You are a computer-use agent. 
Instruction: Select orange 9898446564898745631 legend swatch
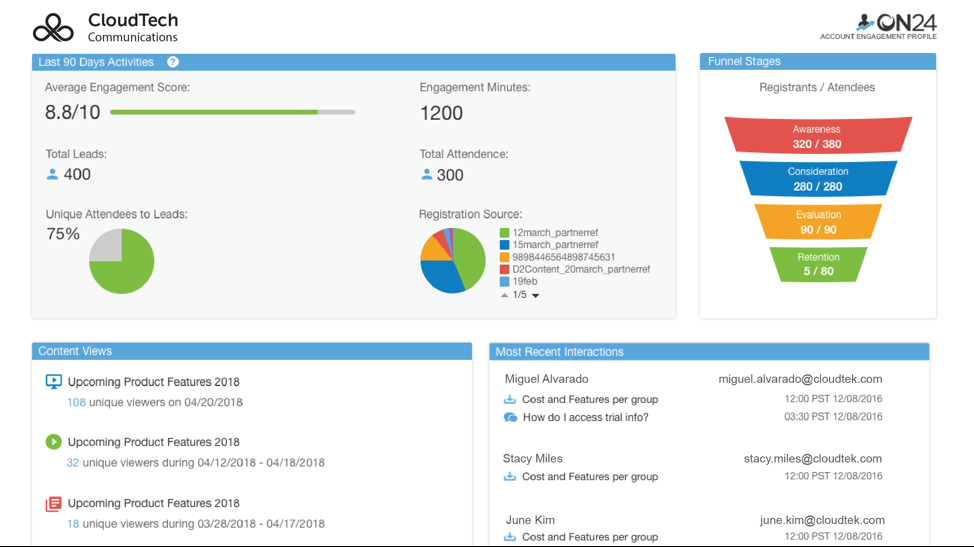click(x=504, y=257)
